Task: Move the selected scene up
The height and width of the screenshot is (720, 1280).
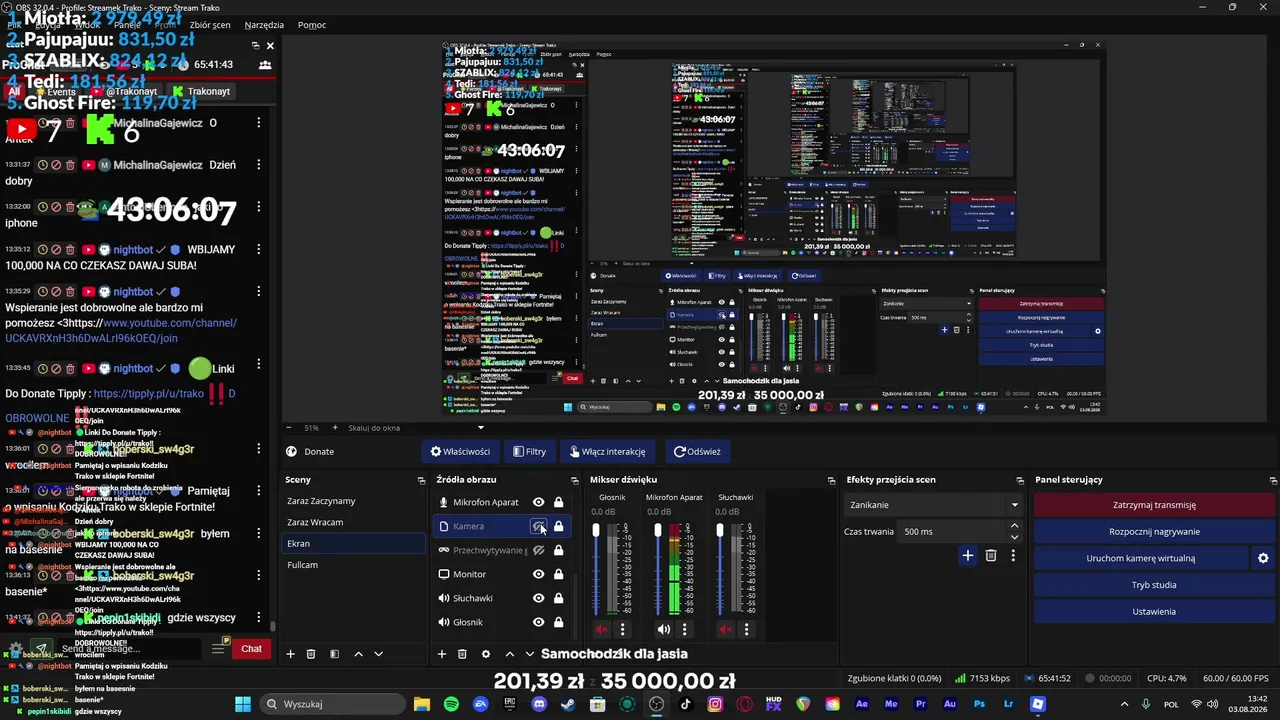Action: tap(358, 654)
